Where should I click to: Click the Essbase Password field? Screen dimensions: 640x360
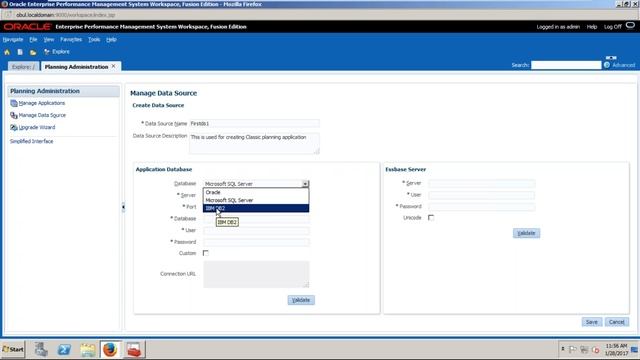[482, 207]
